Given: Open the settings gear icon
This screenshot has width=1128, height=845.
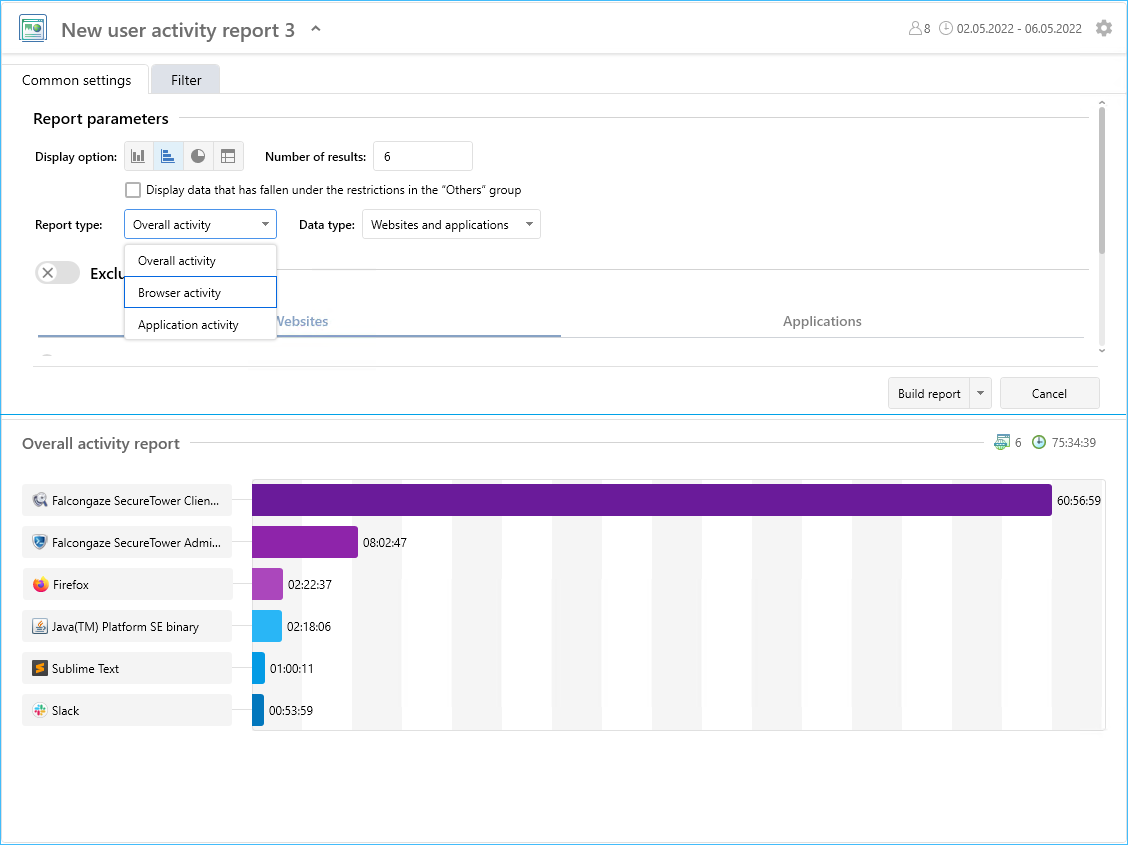Looking at the screenshot, I should pos(1104,28).
